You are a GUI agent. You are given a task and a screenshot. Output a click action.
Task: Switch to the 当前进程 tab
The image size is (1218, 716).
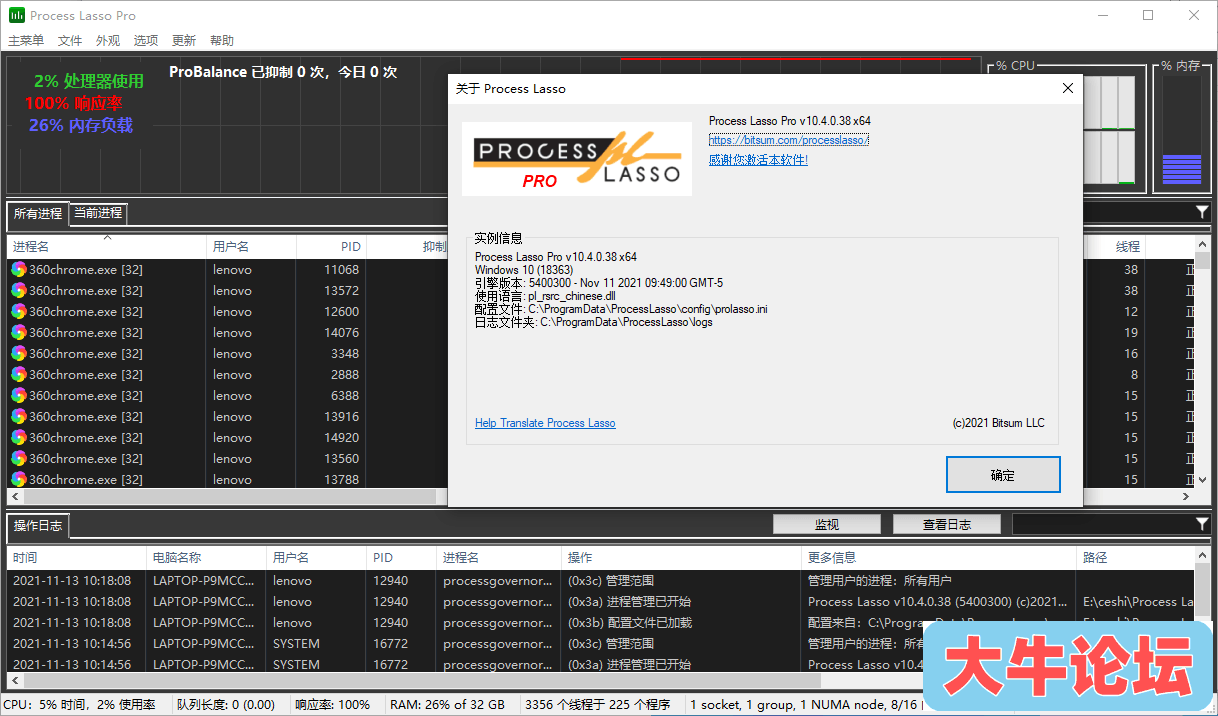click(98, 213)
